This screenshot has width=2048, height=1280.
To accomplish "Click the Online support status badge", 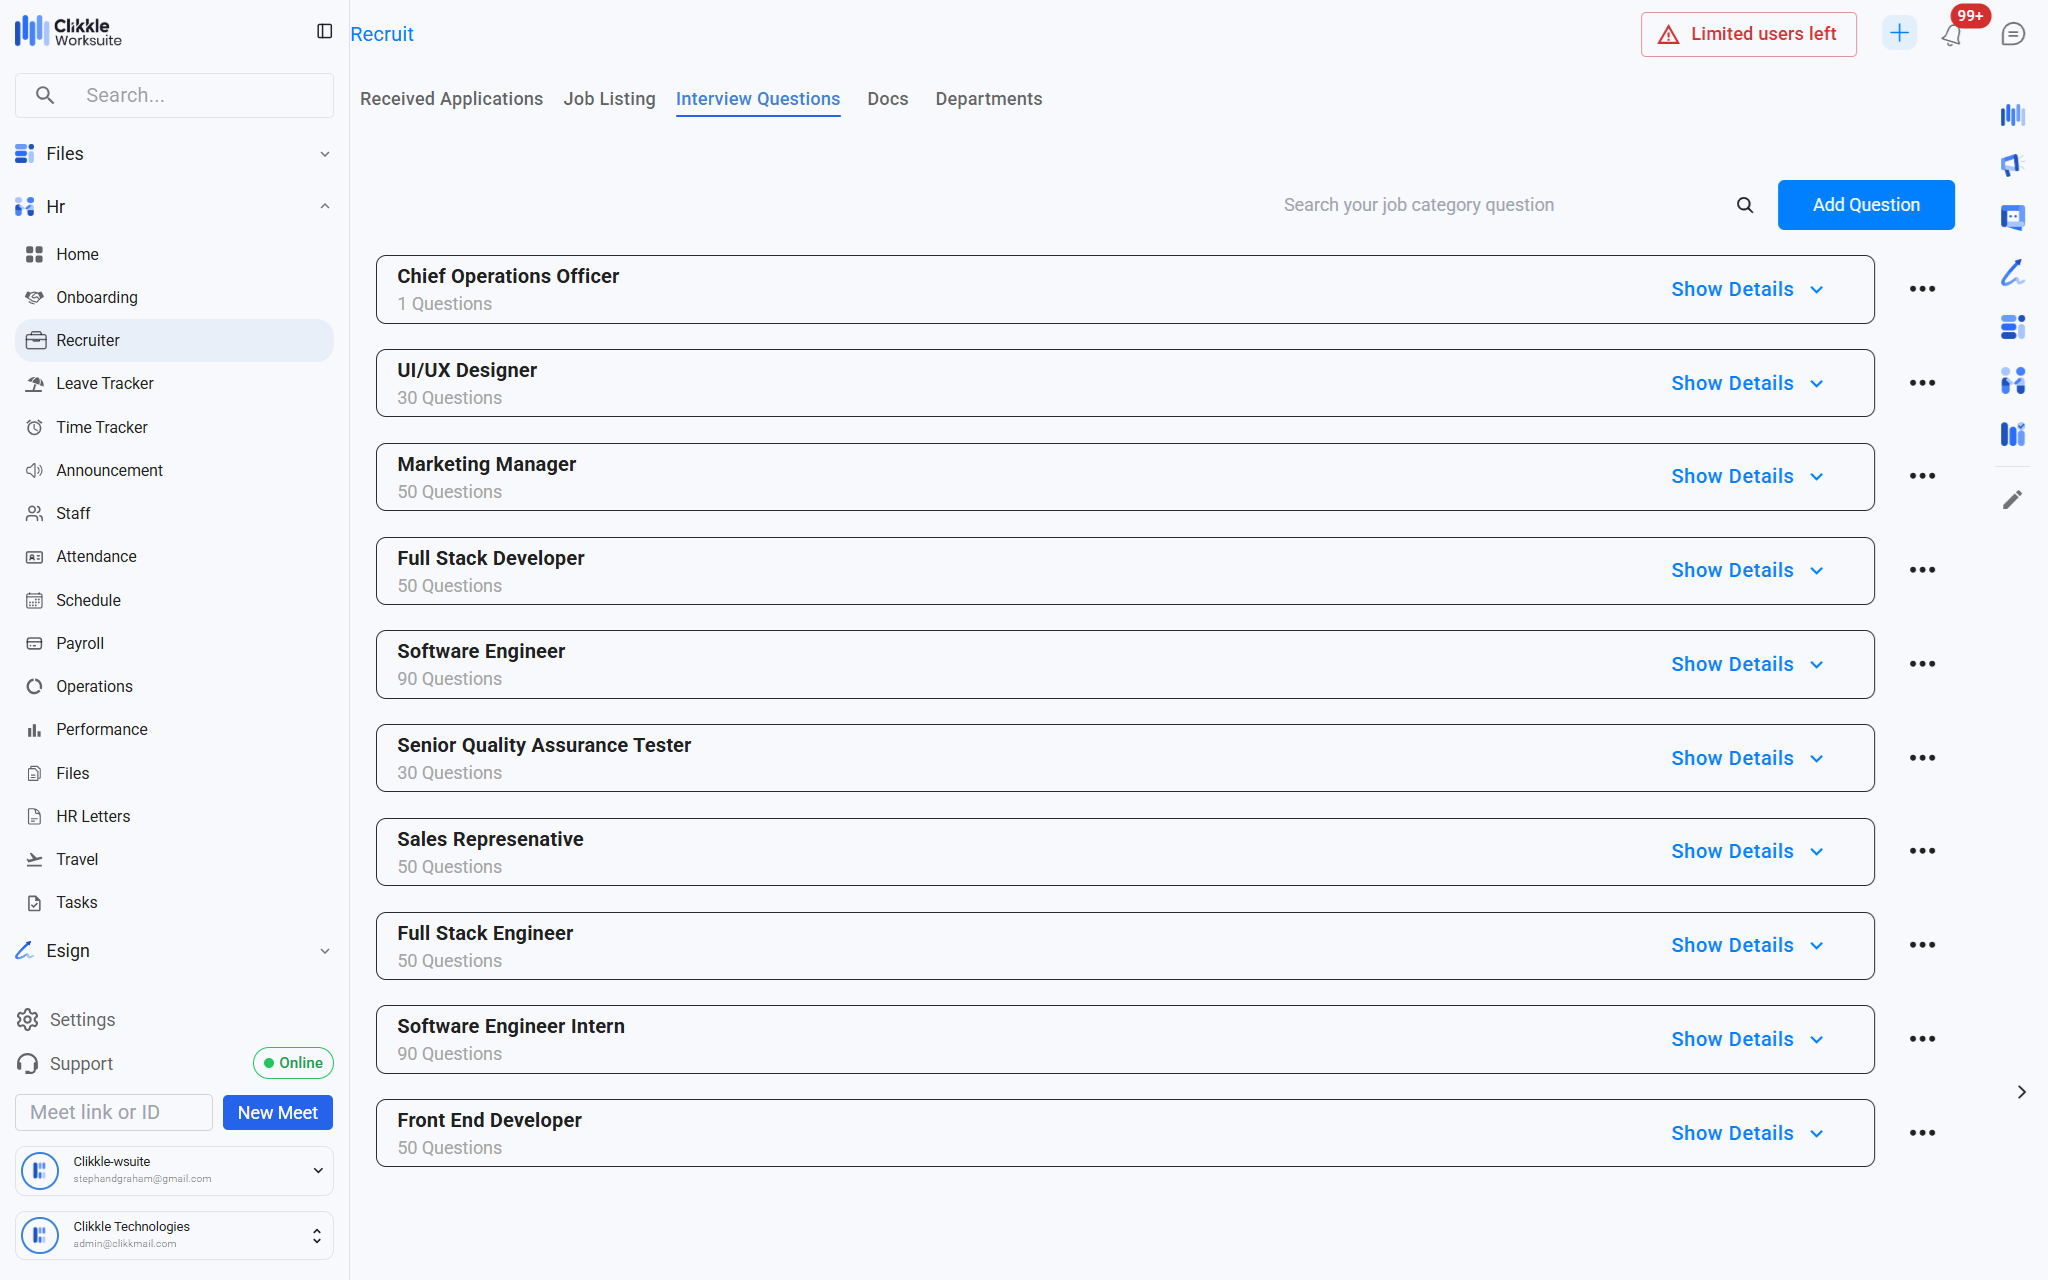I will 293,1063.
